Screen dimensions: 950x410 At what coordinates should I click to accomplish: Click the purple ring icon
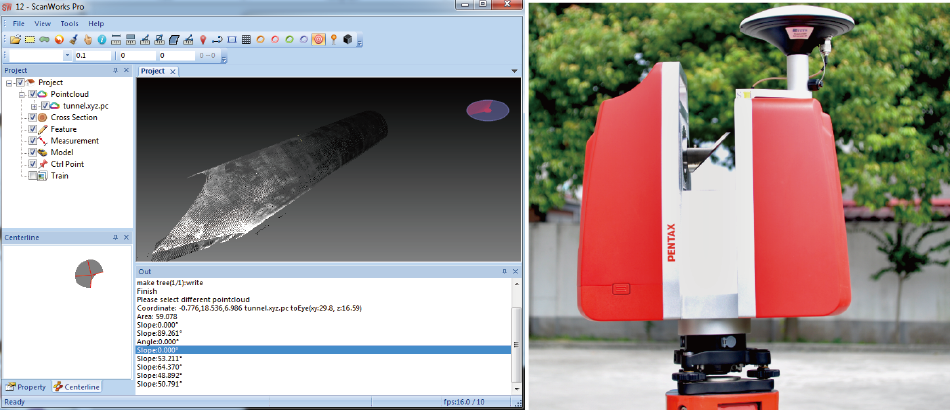[304, 39]
